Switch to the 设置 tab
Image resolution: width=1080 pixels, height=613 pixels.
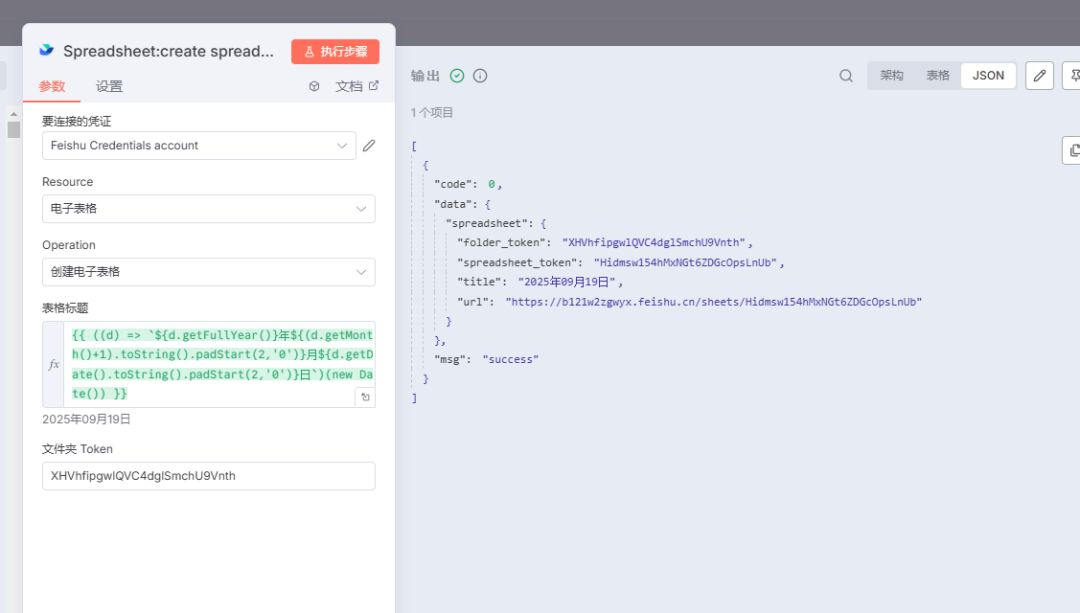(x=109, y=86)
